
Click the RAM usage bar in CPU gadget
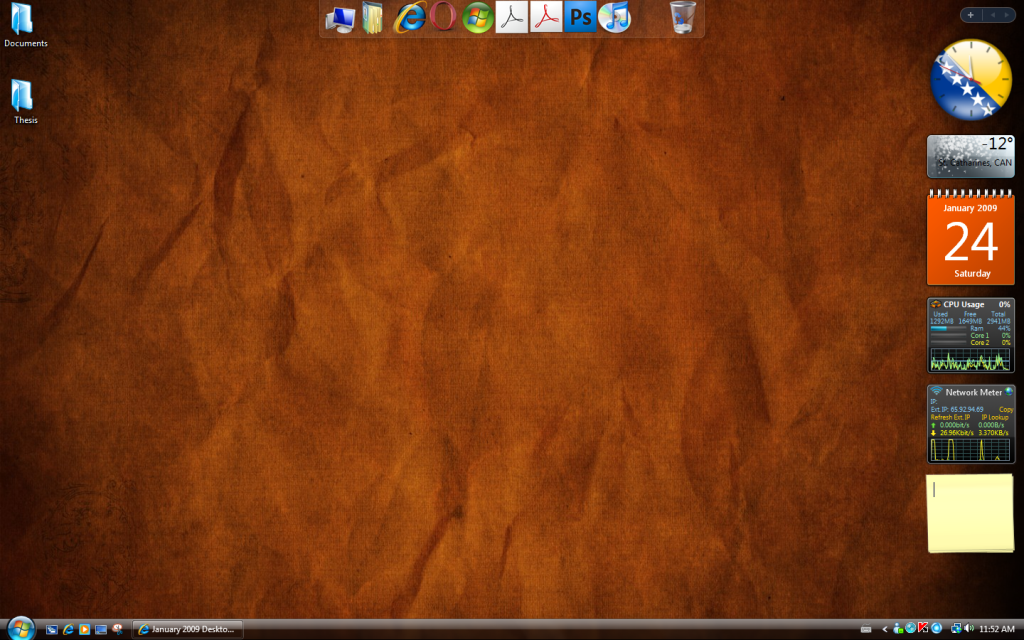click(x=948, y=328)
